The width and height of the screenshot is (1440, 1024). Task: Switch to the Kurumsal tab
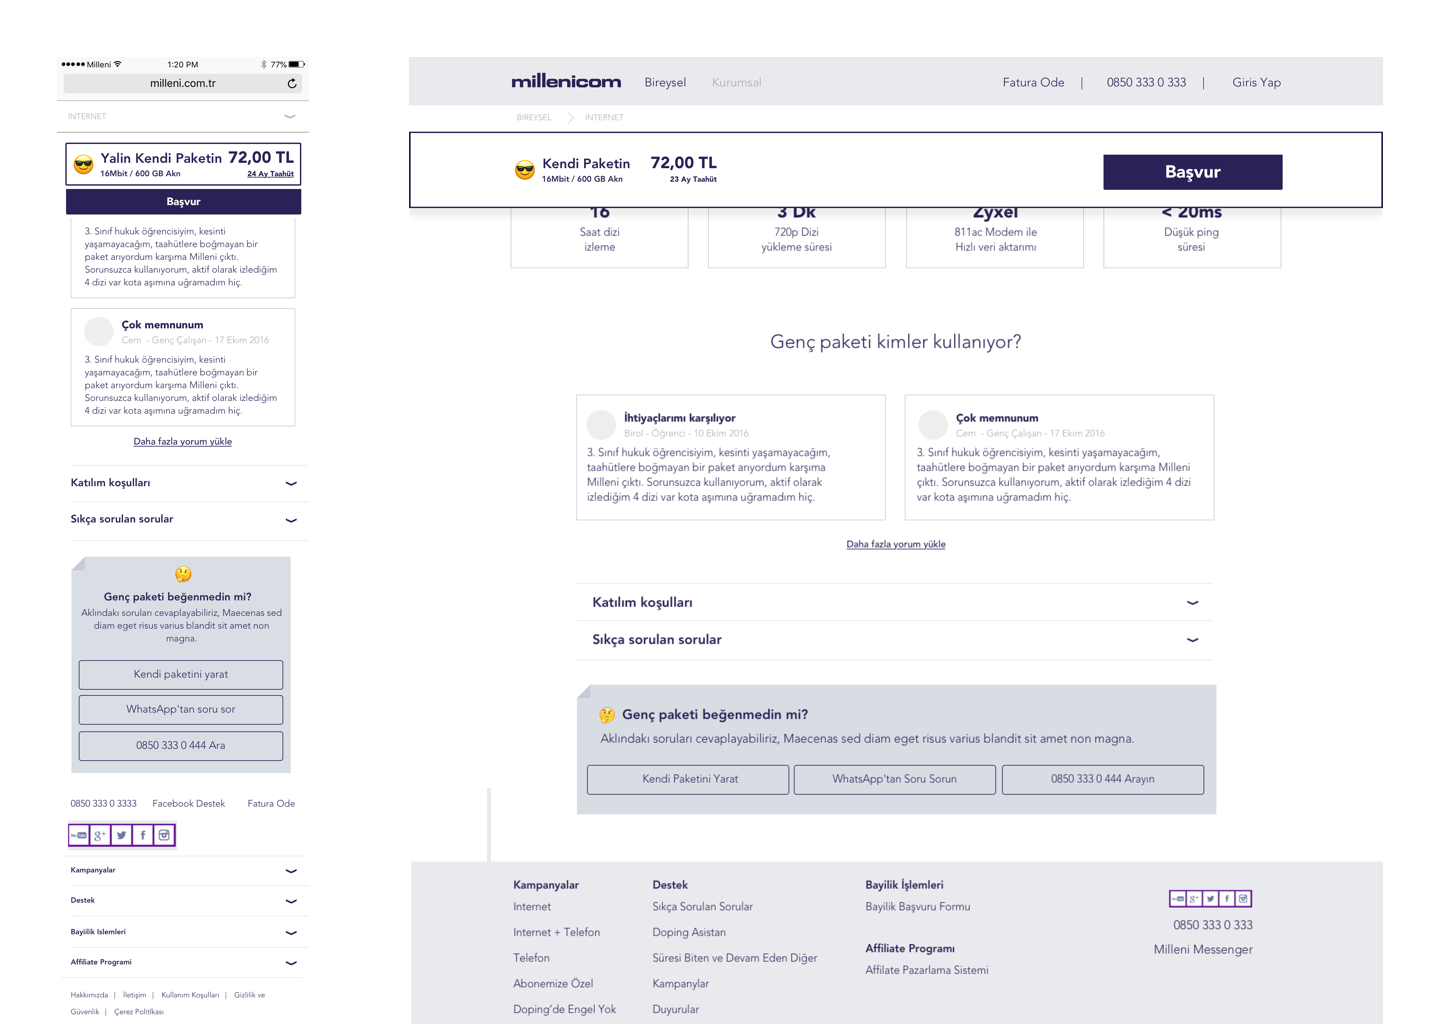click(x=737, y=83)
